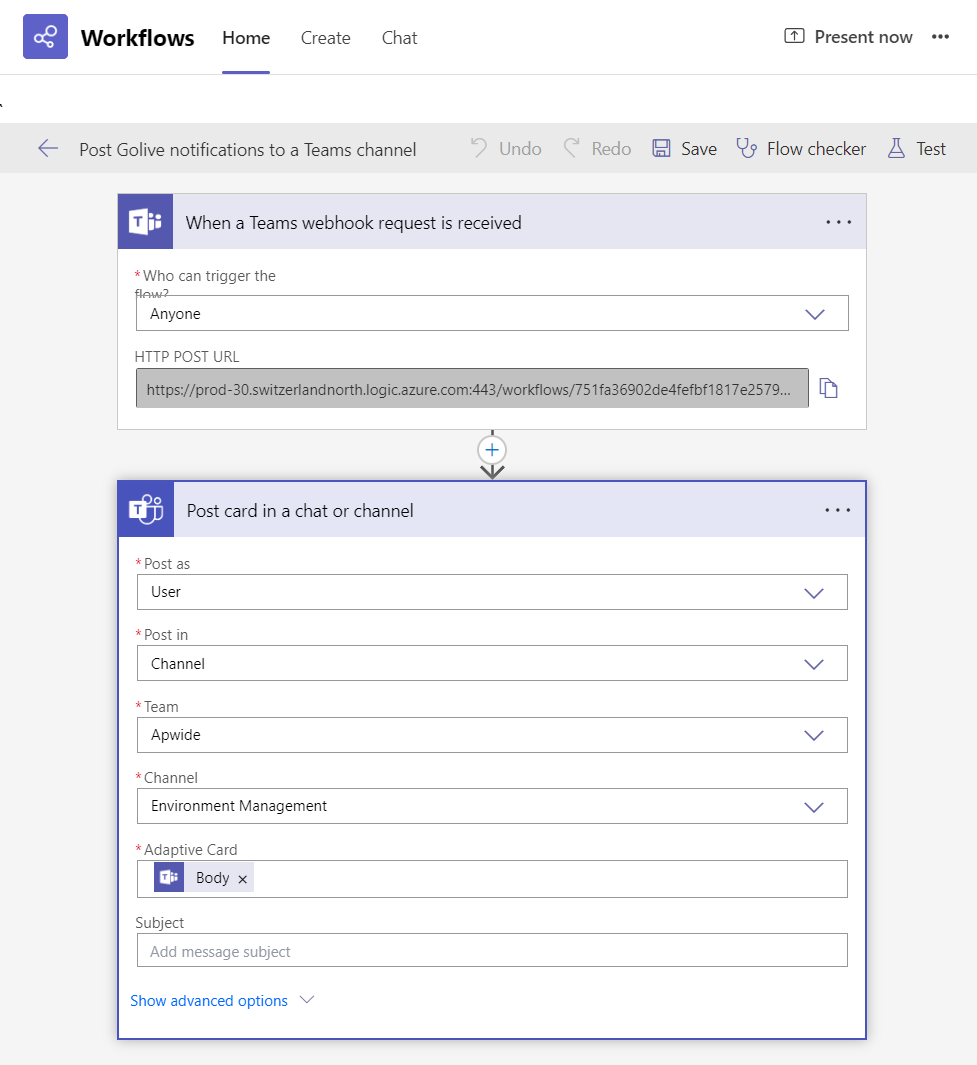Click the back arrow beside the flow title

click(x=48, y=149)
